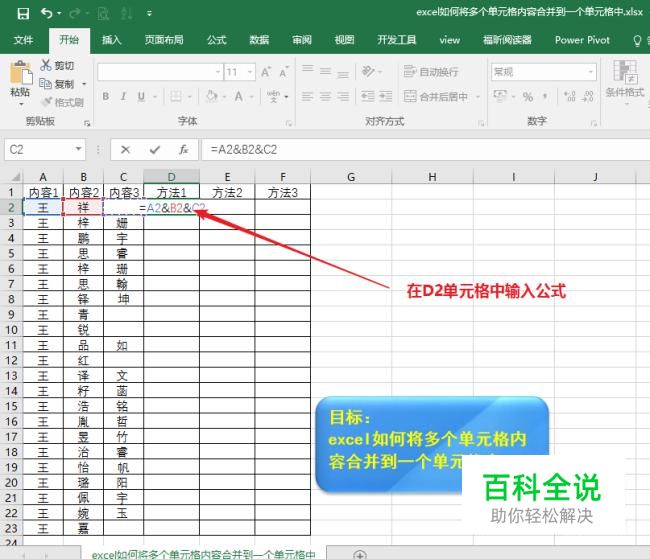This screenshot has height=559, width=650.
Task: Toggle Italic formatting
Action: pos(123,97)
